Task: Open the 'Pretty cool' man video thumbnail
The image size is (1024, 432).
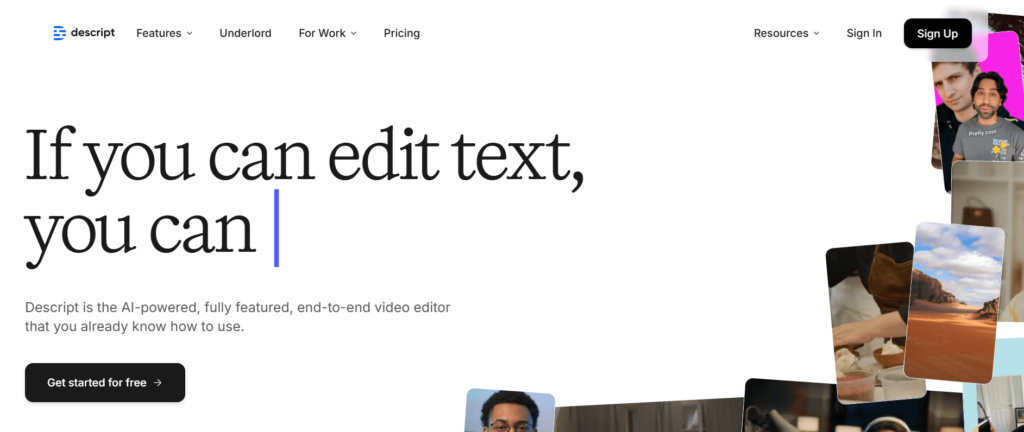Action: (980, 111)
